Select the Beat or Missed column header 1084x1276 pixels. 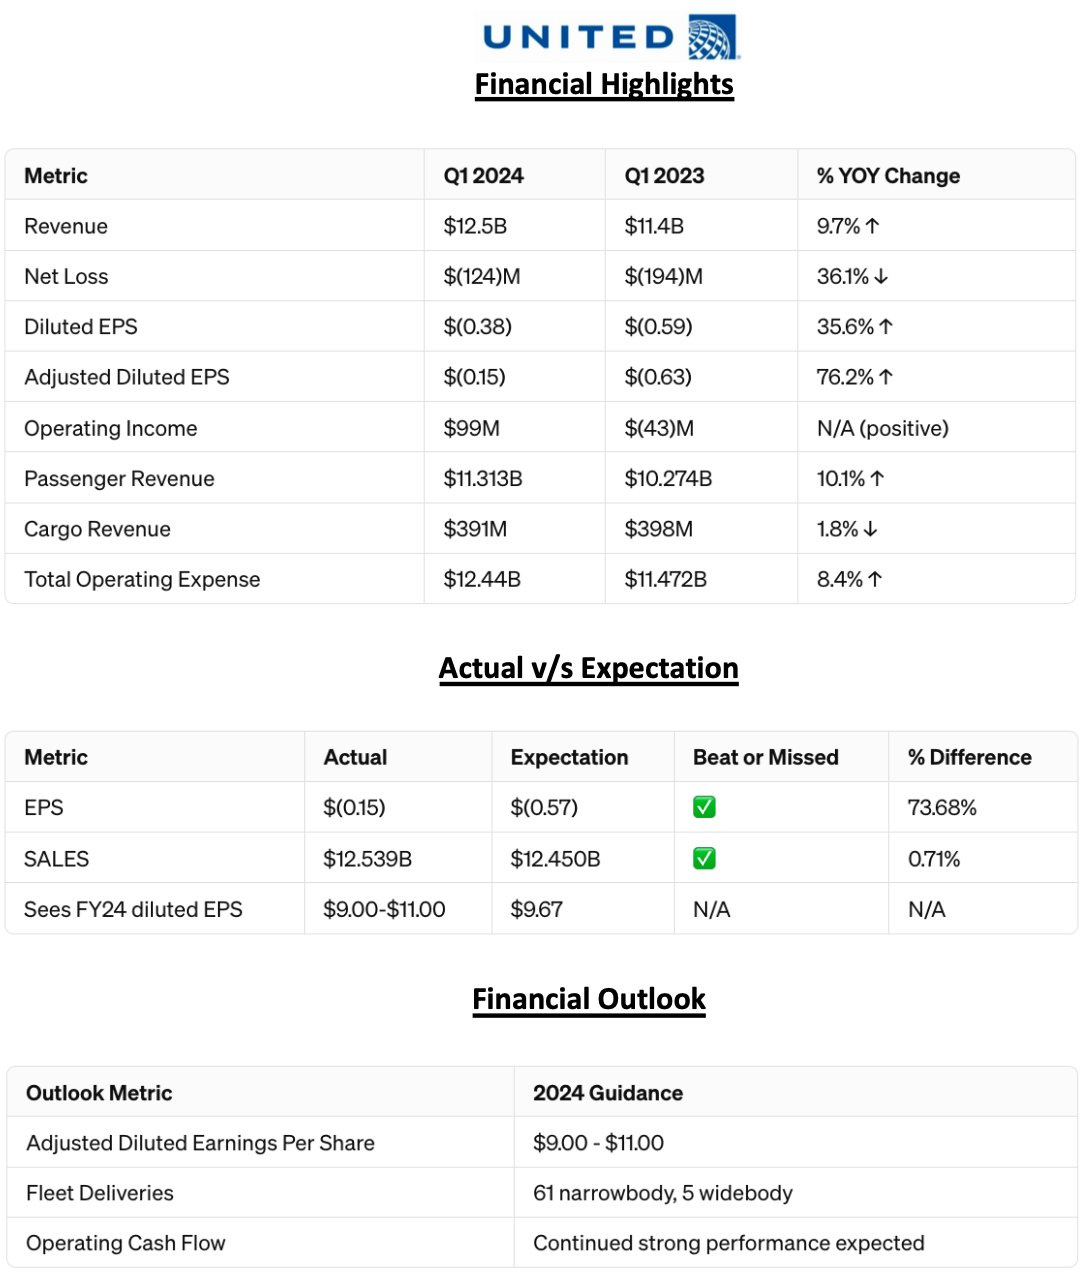765,757
